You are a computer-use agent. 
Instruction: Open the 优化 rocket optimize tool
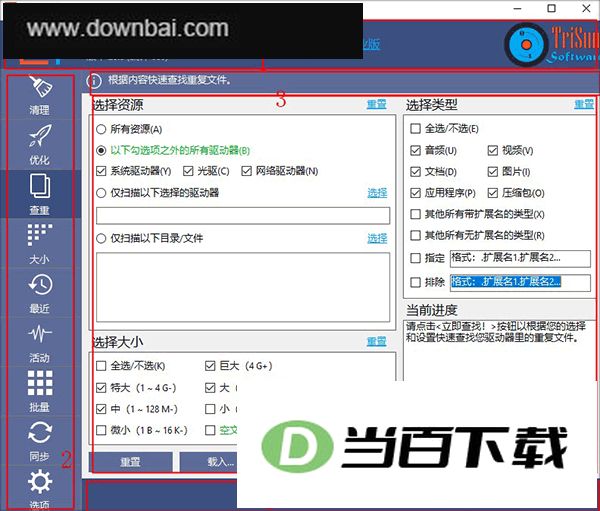point(40,144)
